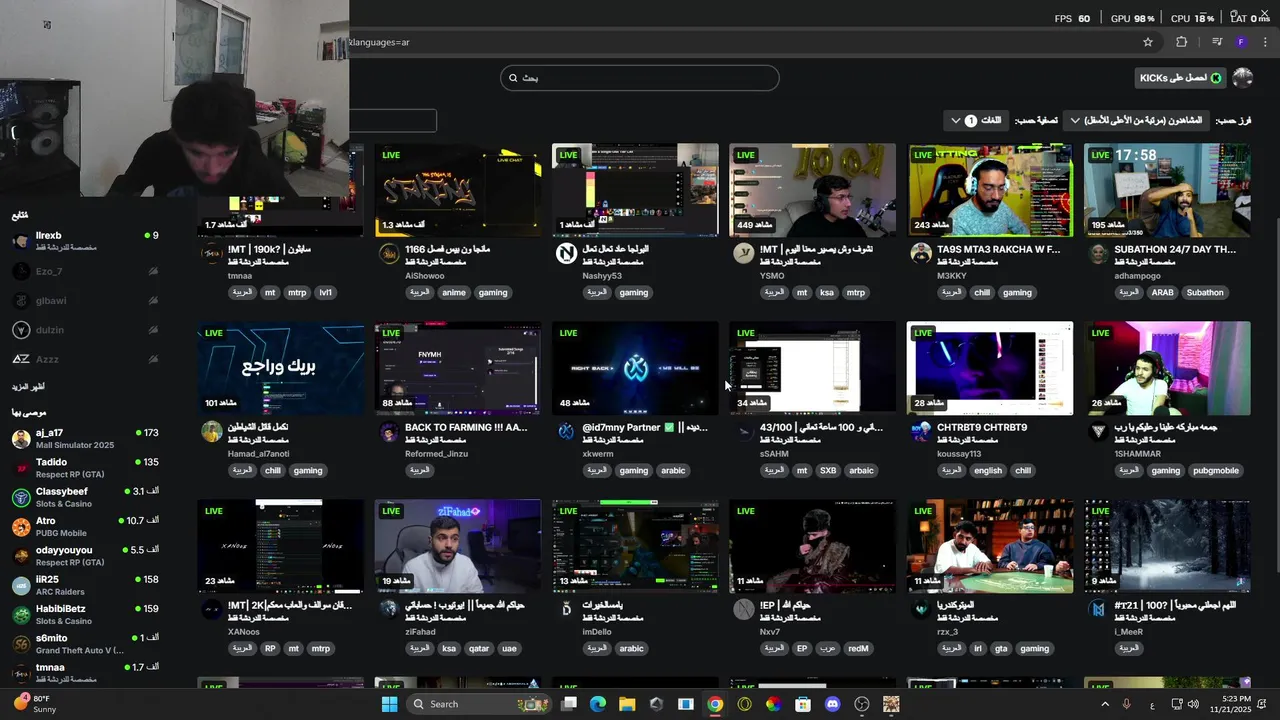Open OBS Studio from taskbar
This screenshot has width=1280, height=720.
tap(862, 704)
